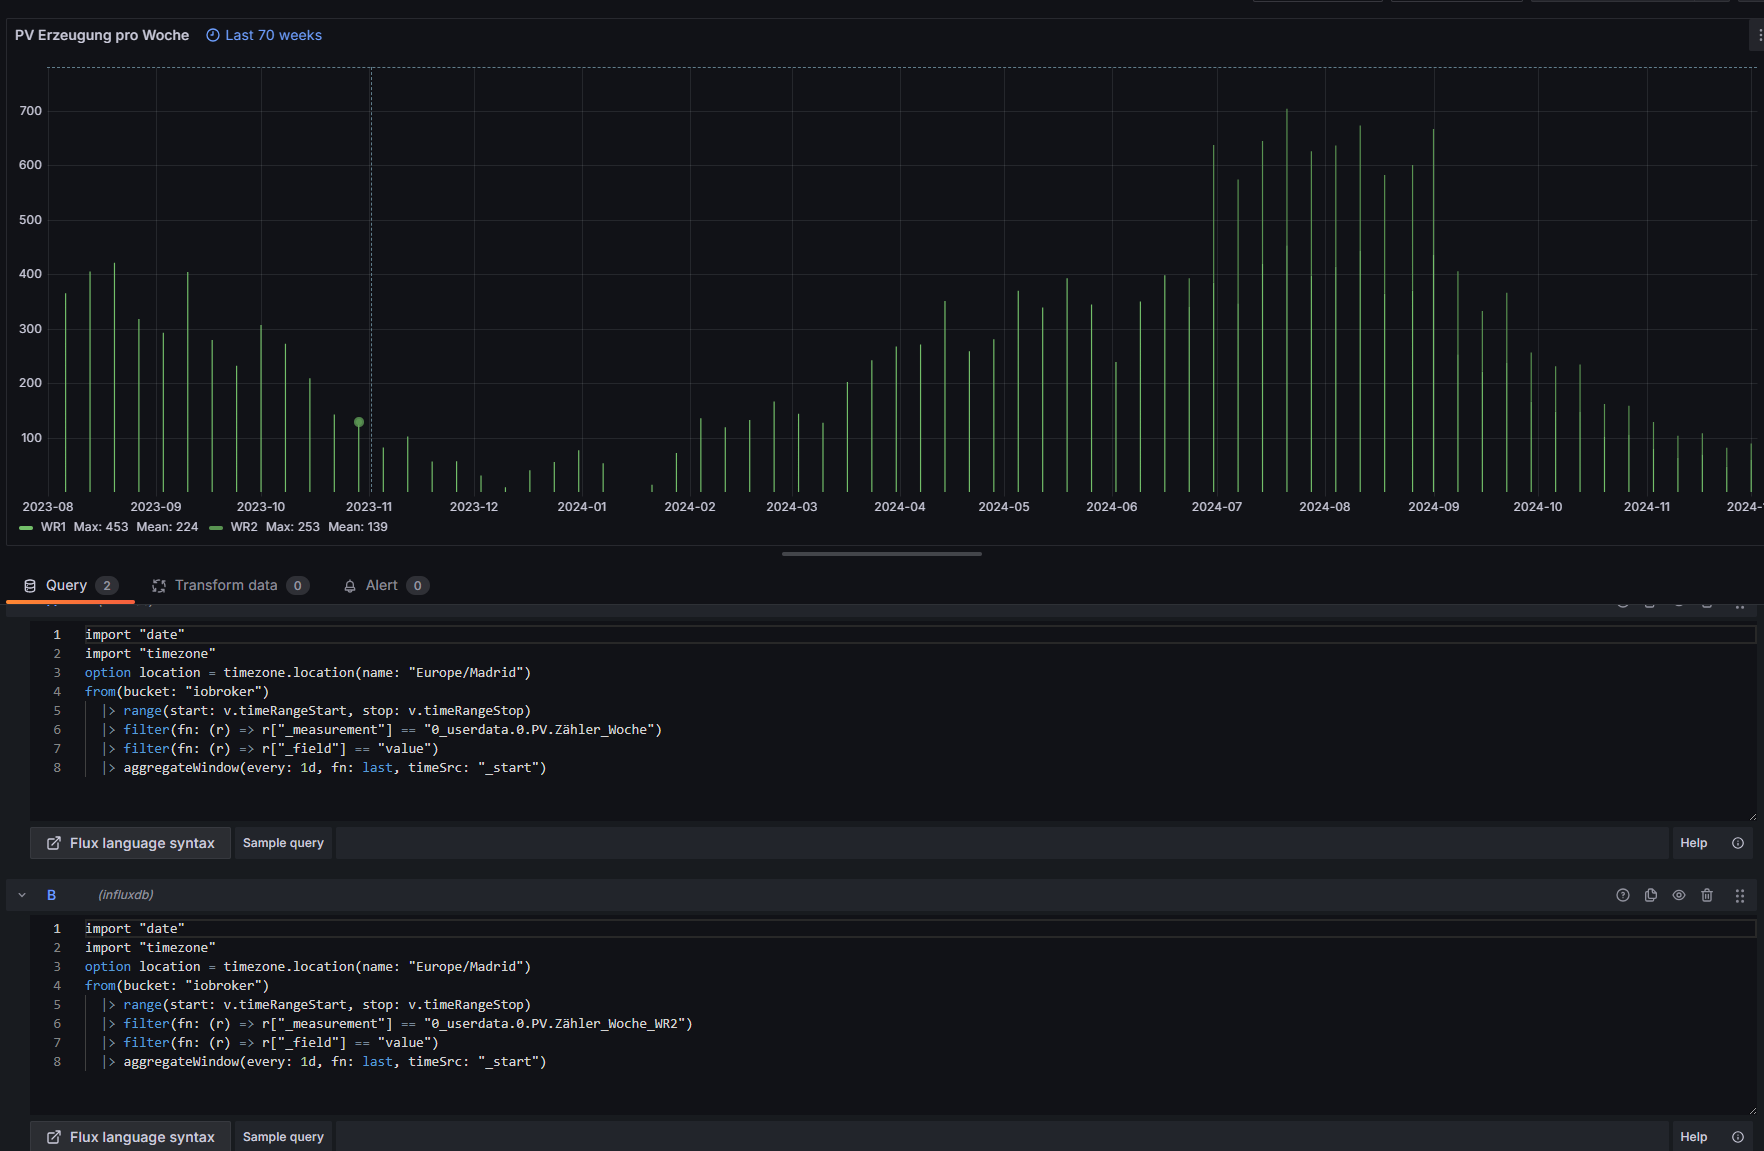Click the 2024-07 x-axis label
This screenshot has height=1151, width=1764.
[1217, 507]
